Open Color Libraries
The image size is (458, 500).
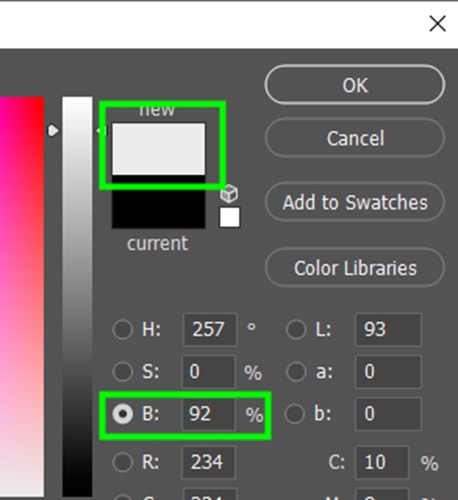(355, 268)
